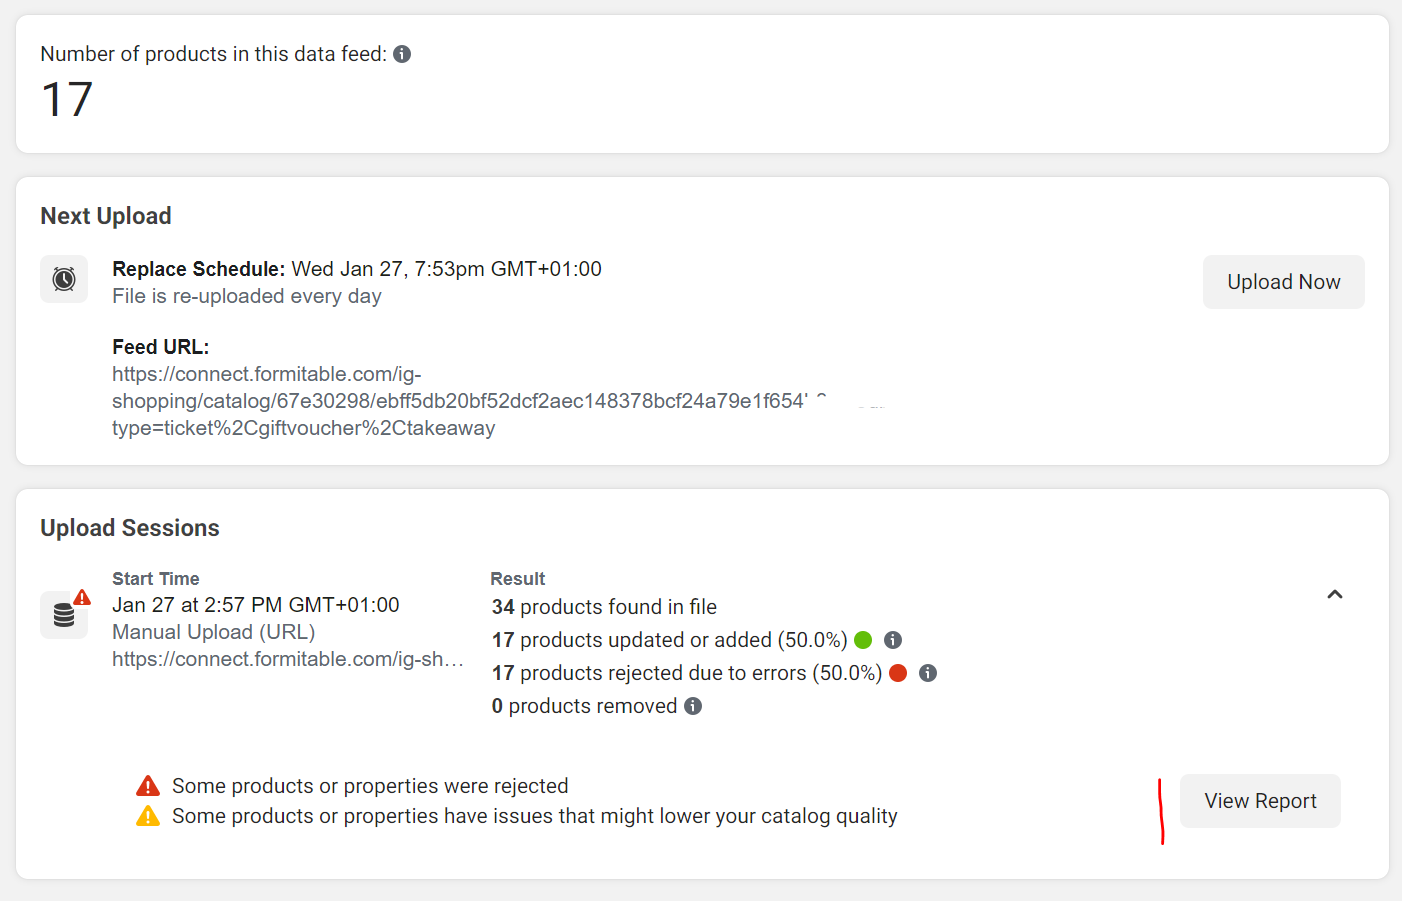Click the catalog quality issues warning message
The width and height of the screenshot is (1402, 901).
click(x=535, y=816)
